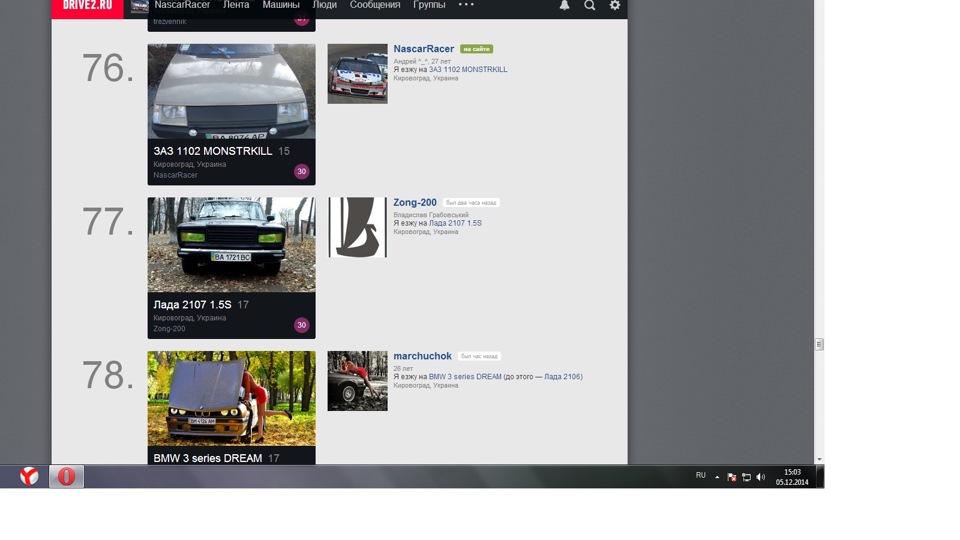960x540 pixels.
Task: Follow Лада 2107 1.5S link beside Zong-200
Action: (455, 223)
